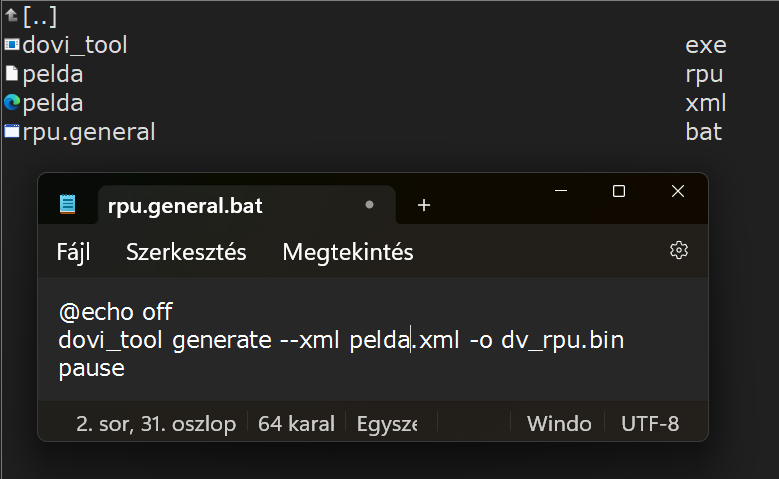Click the Notepad app icon in title bar

coord(68,205)
